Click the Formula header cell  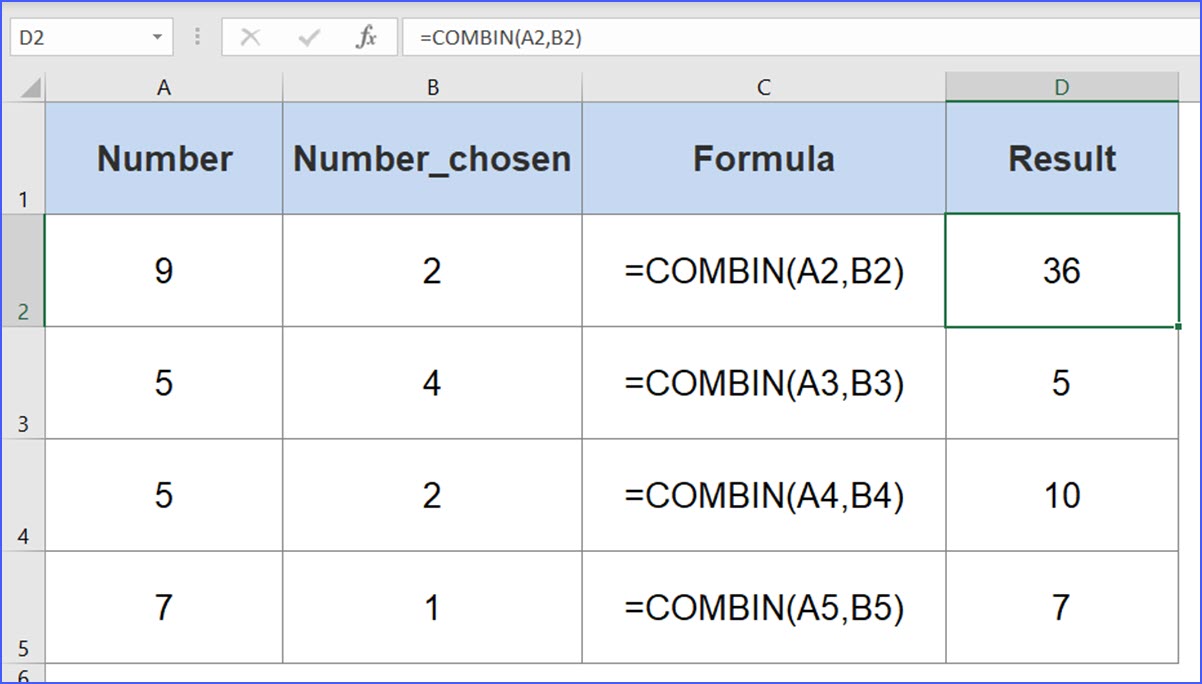763,158
